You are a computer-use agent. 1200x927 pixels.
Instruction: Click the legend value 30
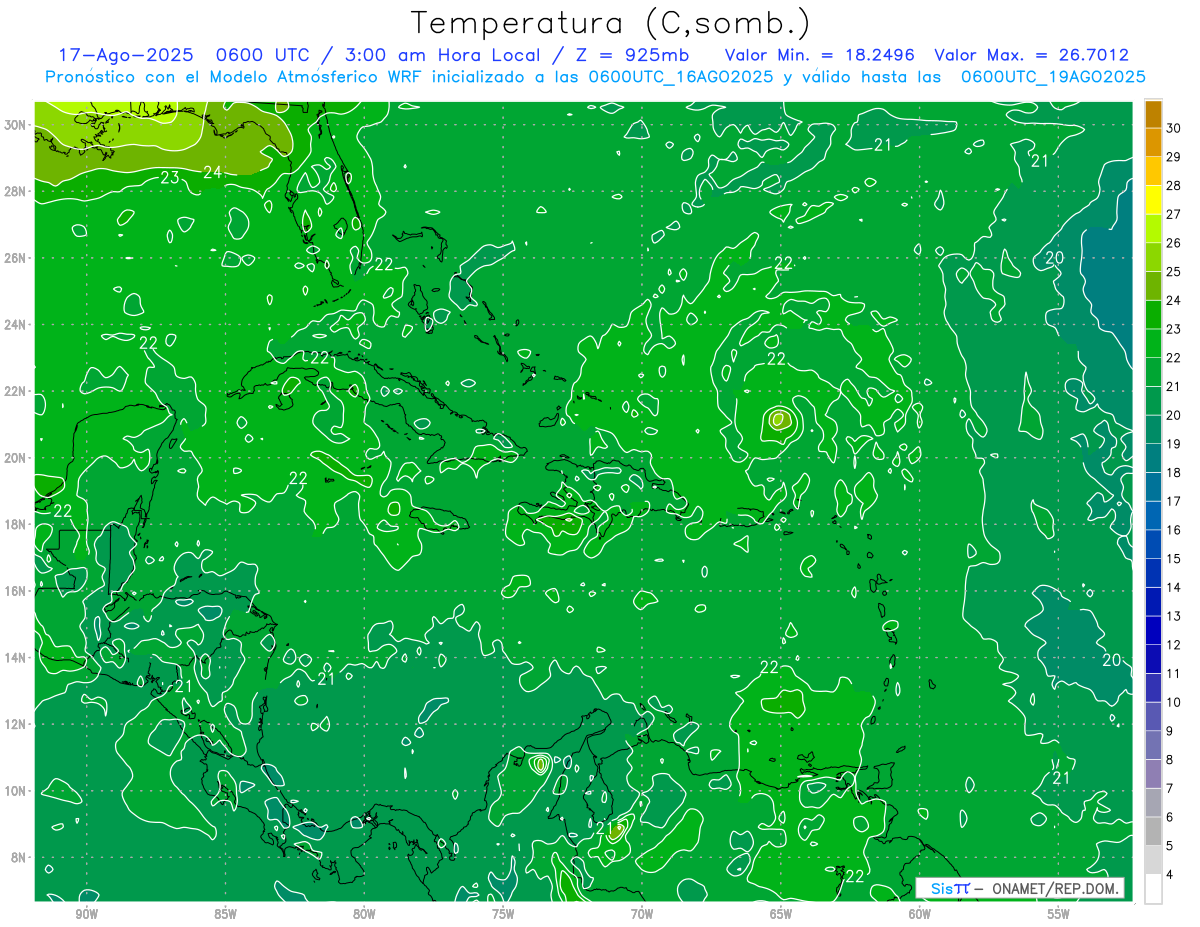1174,128
